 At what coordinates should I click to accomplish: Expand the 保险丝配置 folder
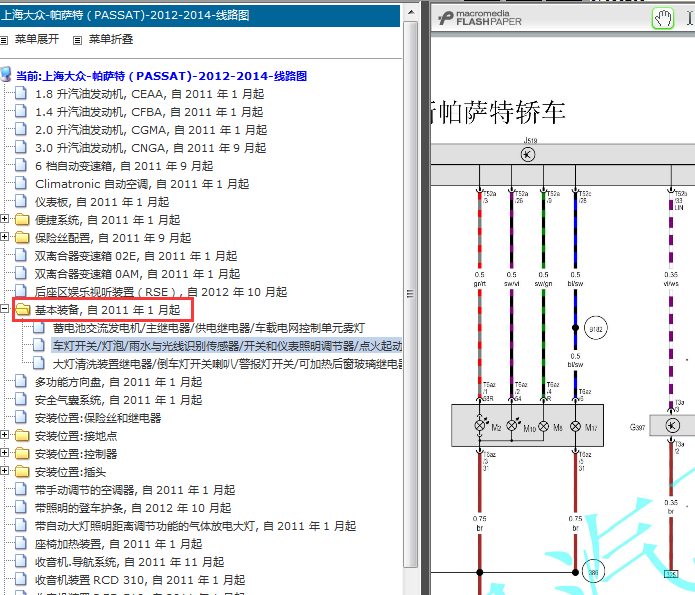coord(4,236)
